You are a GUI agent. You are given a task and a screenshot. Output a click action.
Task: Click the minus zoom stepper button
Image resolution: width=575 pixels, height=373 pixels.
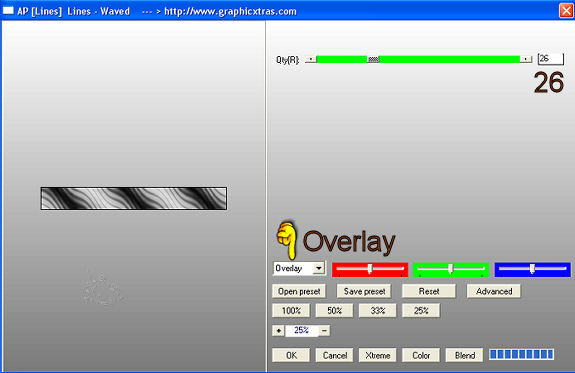pyautogui.click(x=324, y=330)
